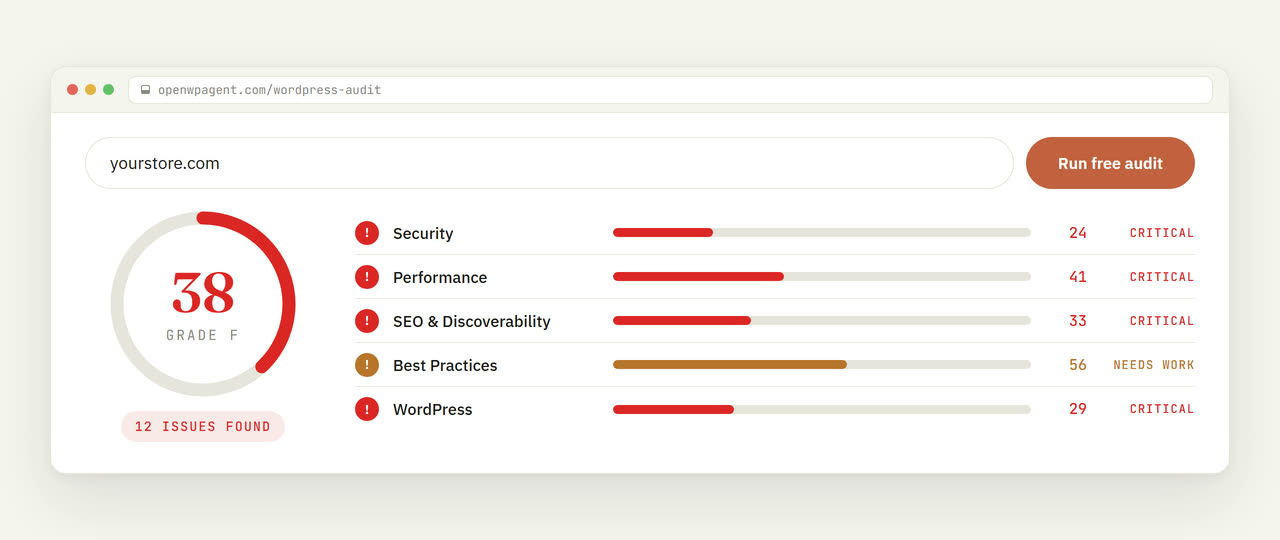Click the Best Practices score bar
The image size is (1280, 540).
(x=822, y=365)
